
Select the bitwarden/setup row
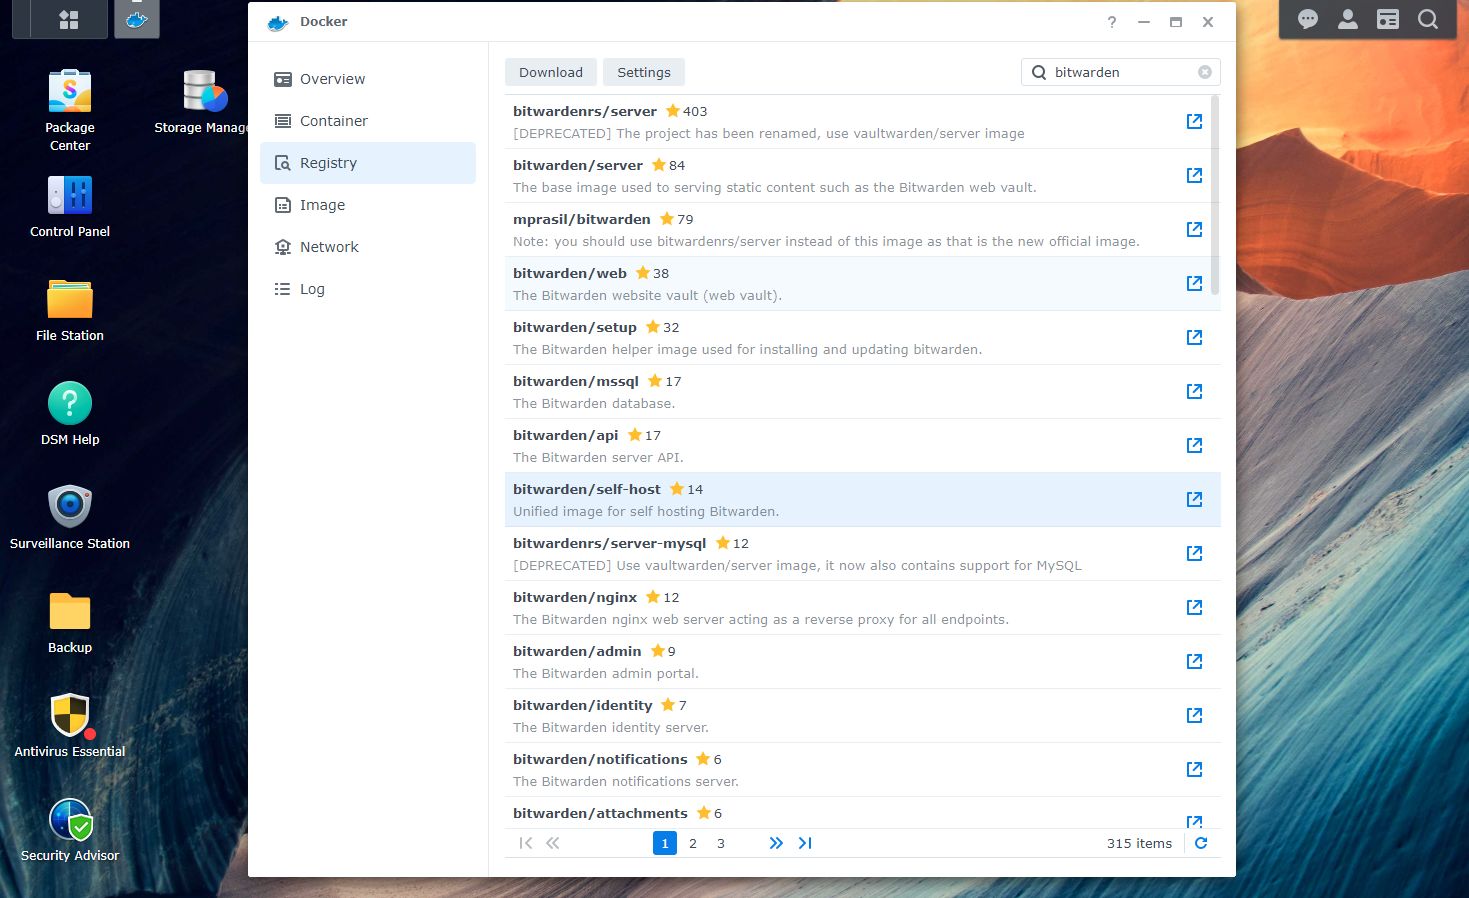[x=863, y=338]
